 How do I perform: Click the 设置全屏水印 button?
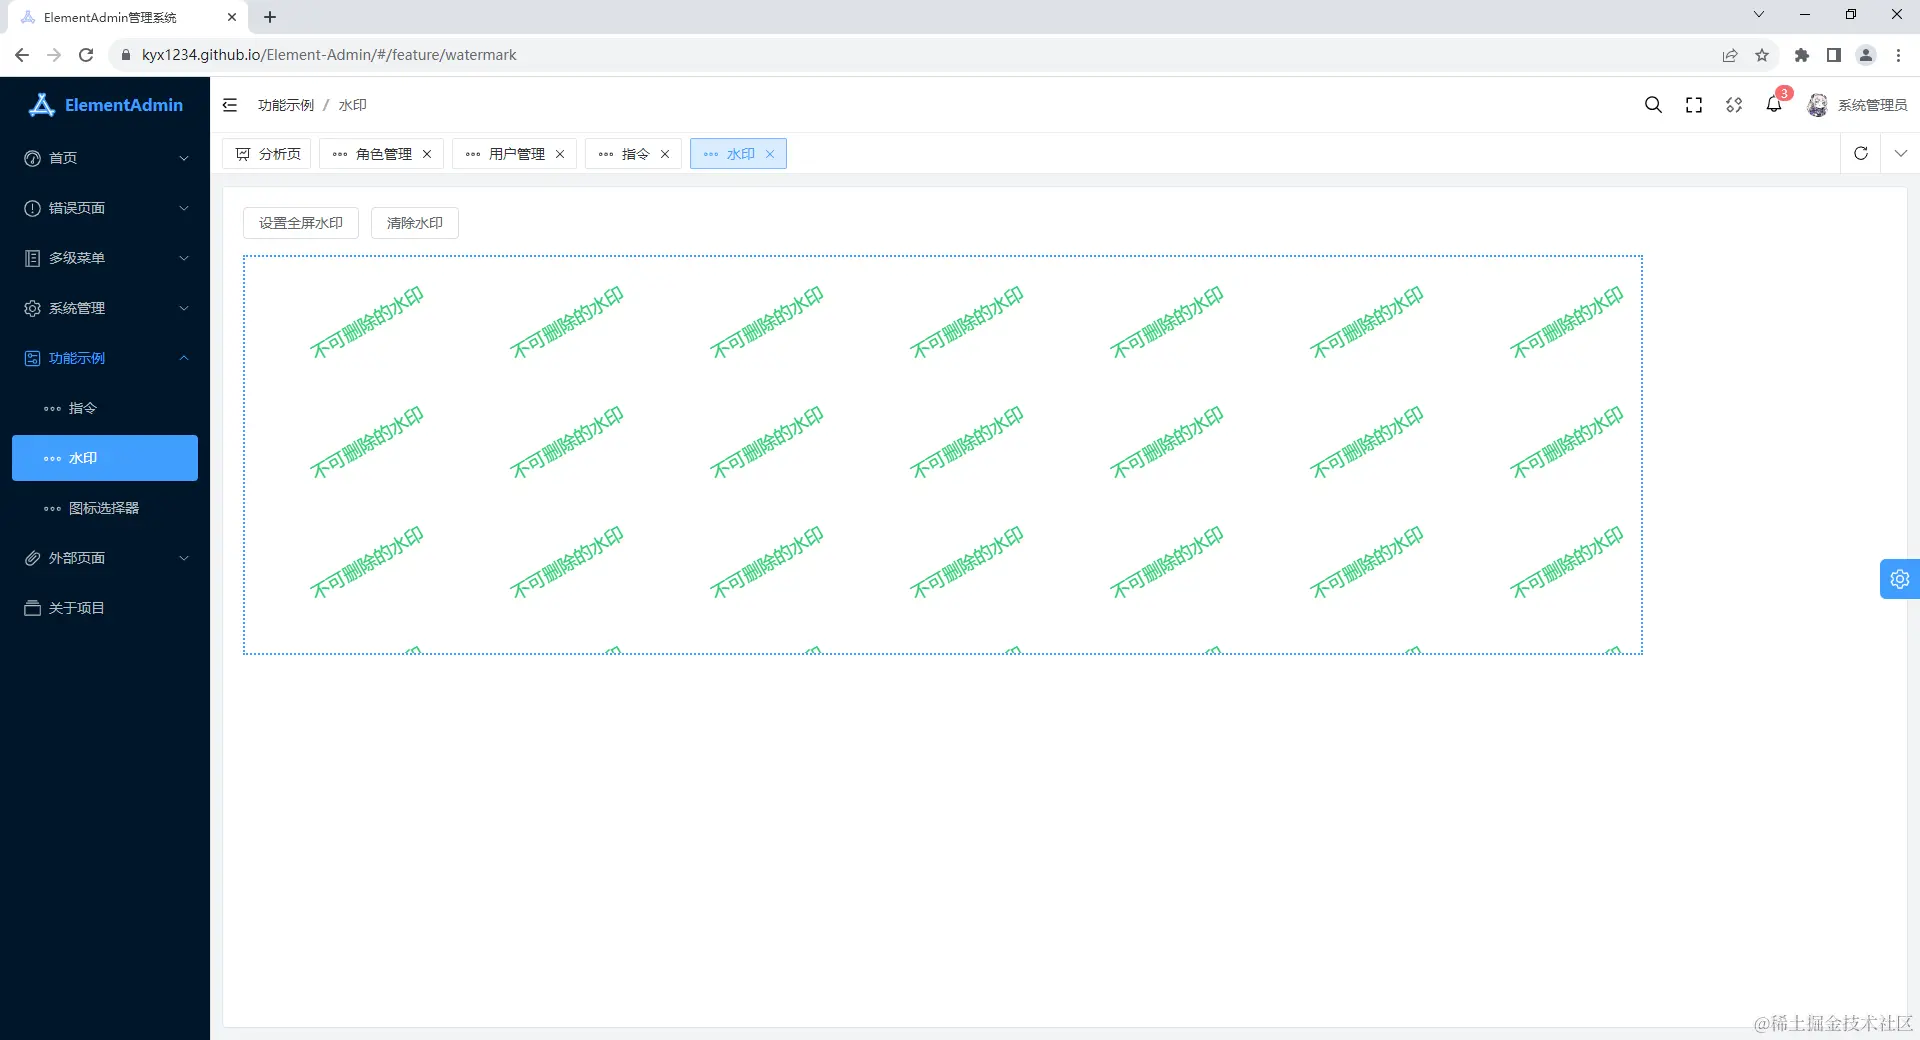301,223
